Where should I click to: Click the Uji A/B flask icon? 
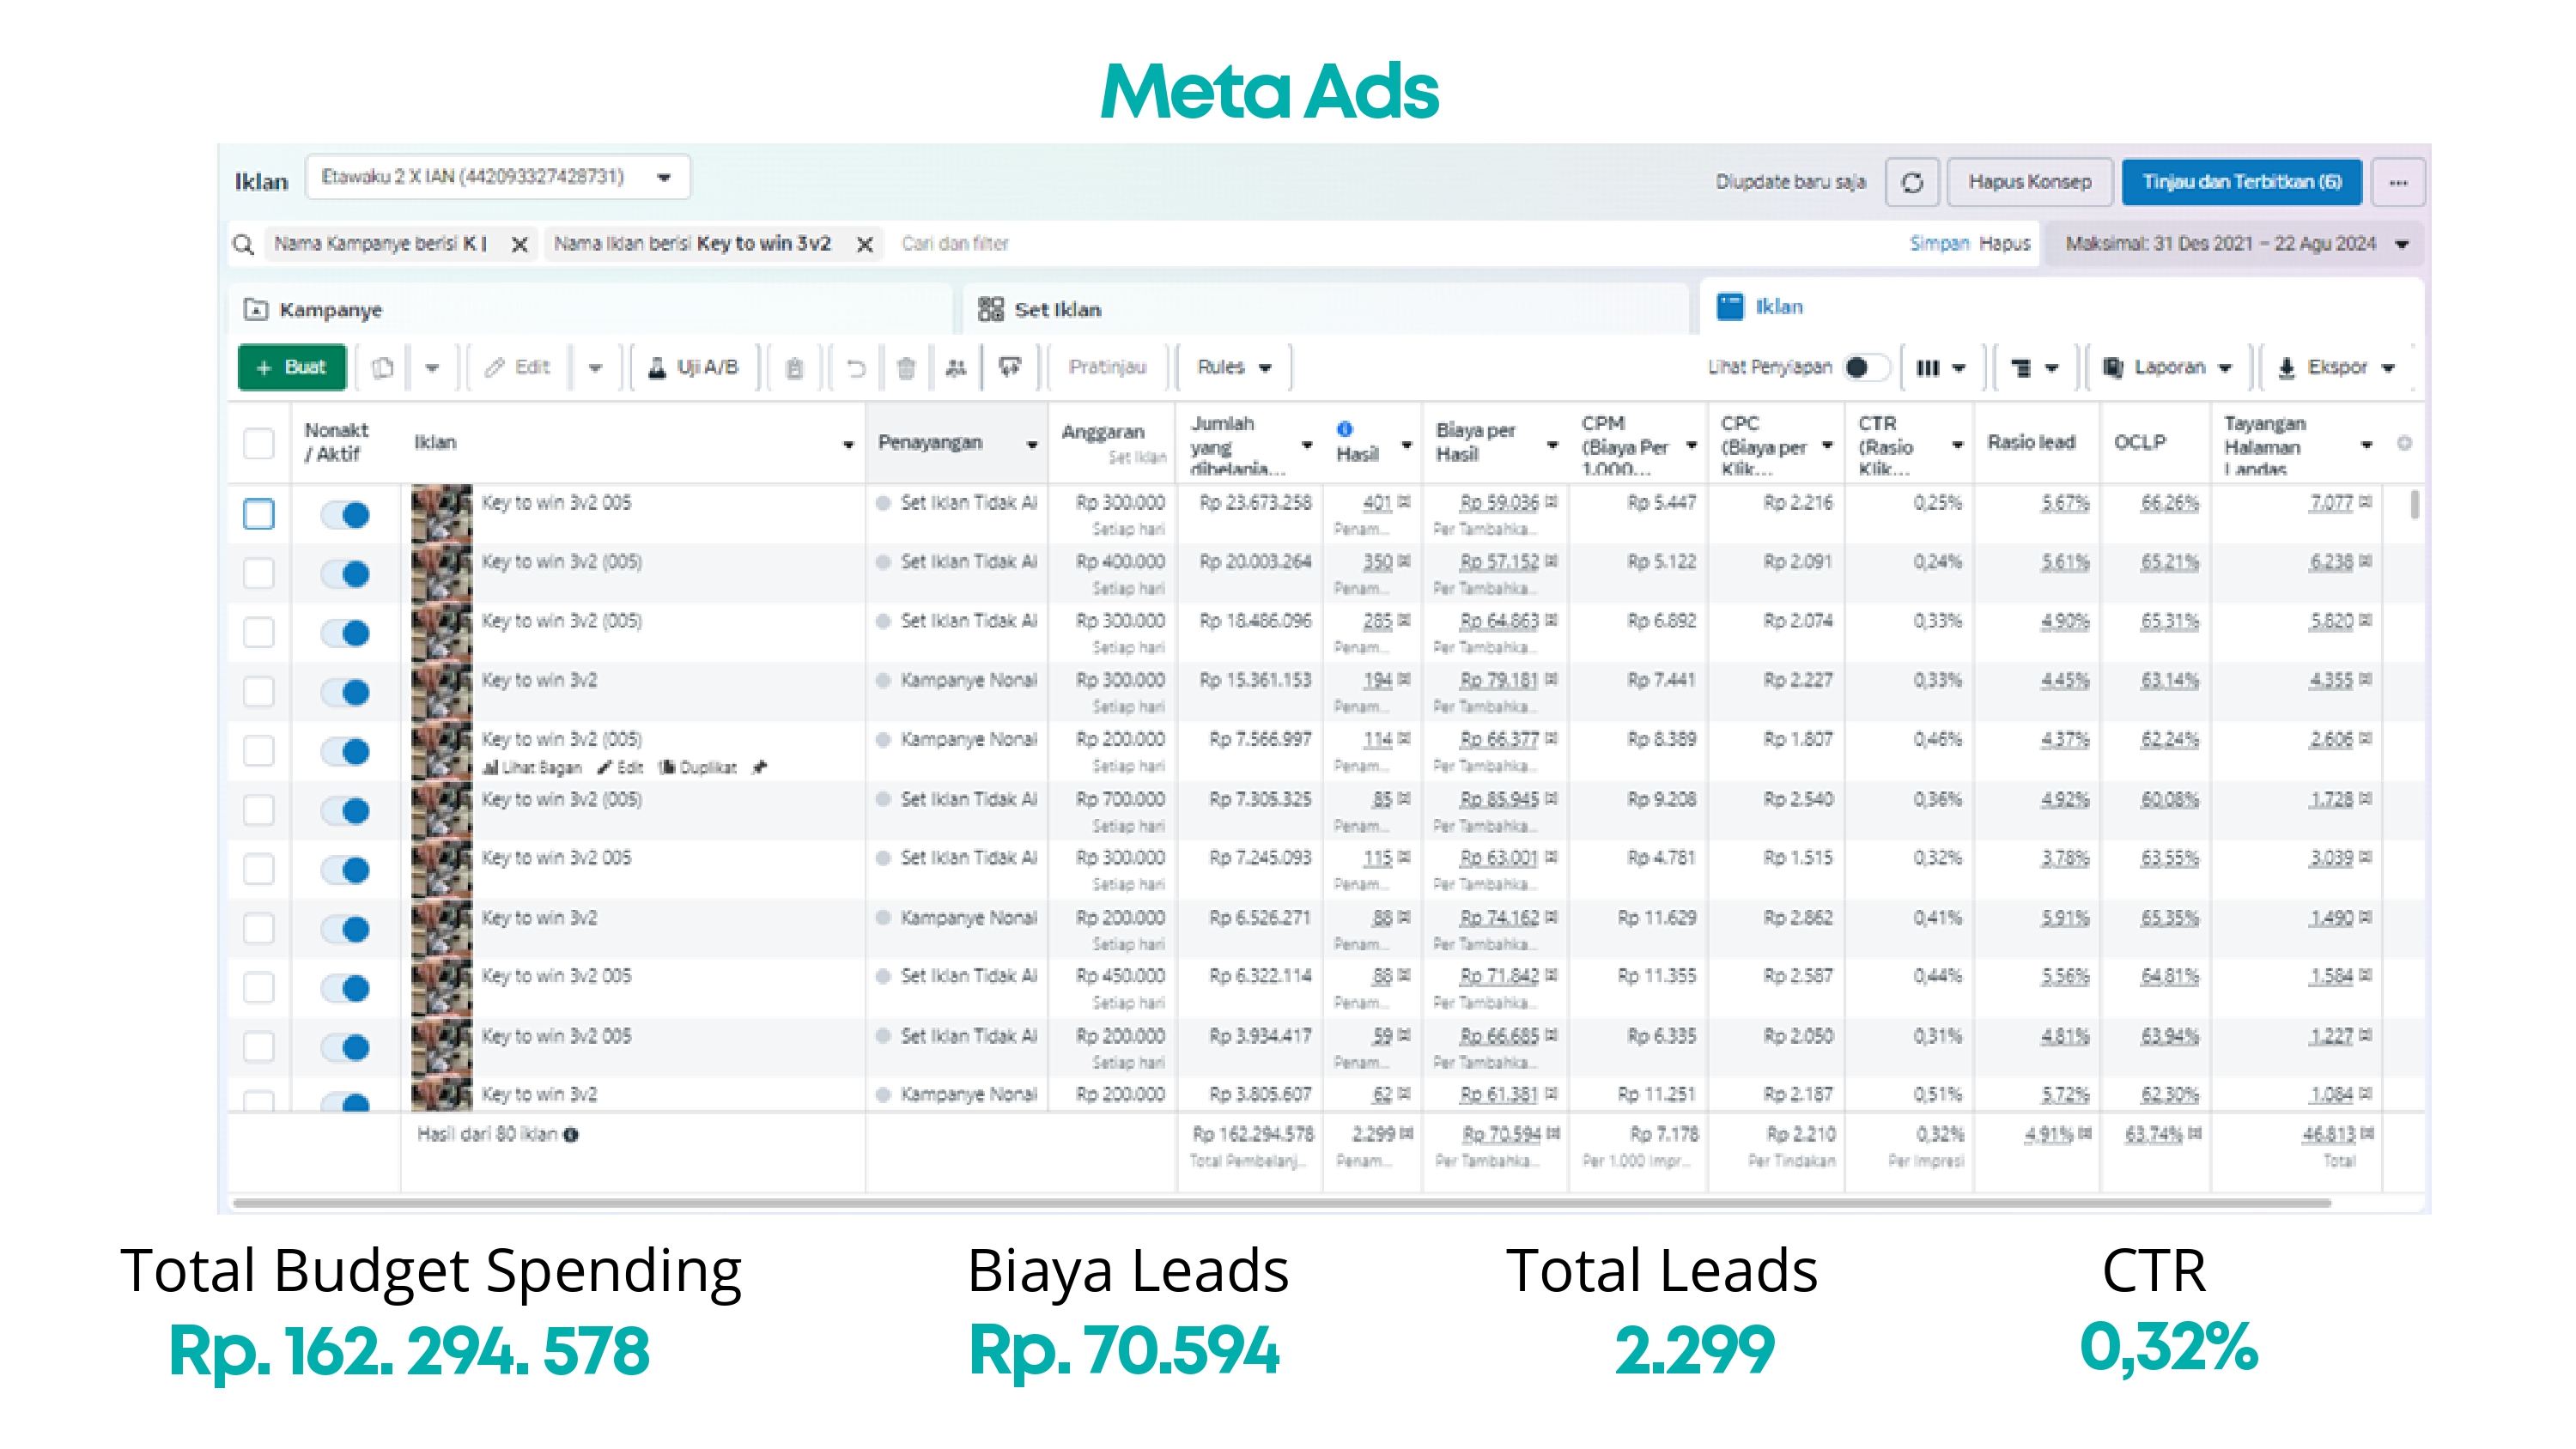[657, 367]
